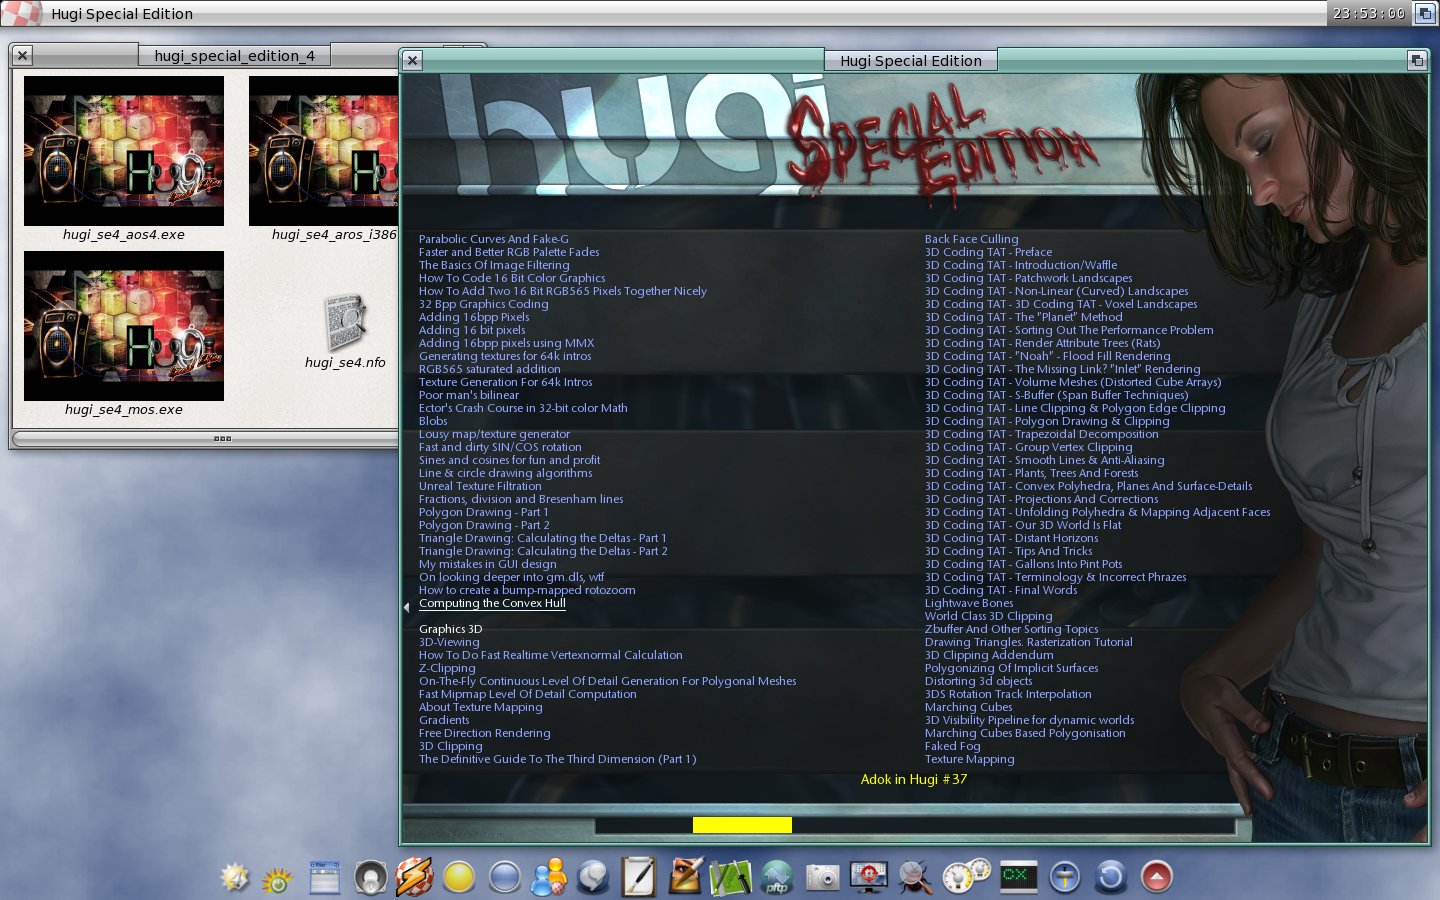This screenshot has width=1440, height=900.
Task: Click the red eject arrow dock icon
Action: (1156, 877)
